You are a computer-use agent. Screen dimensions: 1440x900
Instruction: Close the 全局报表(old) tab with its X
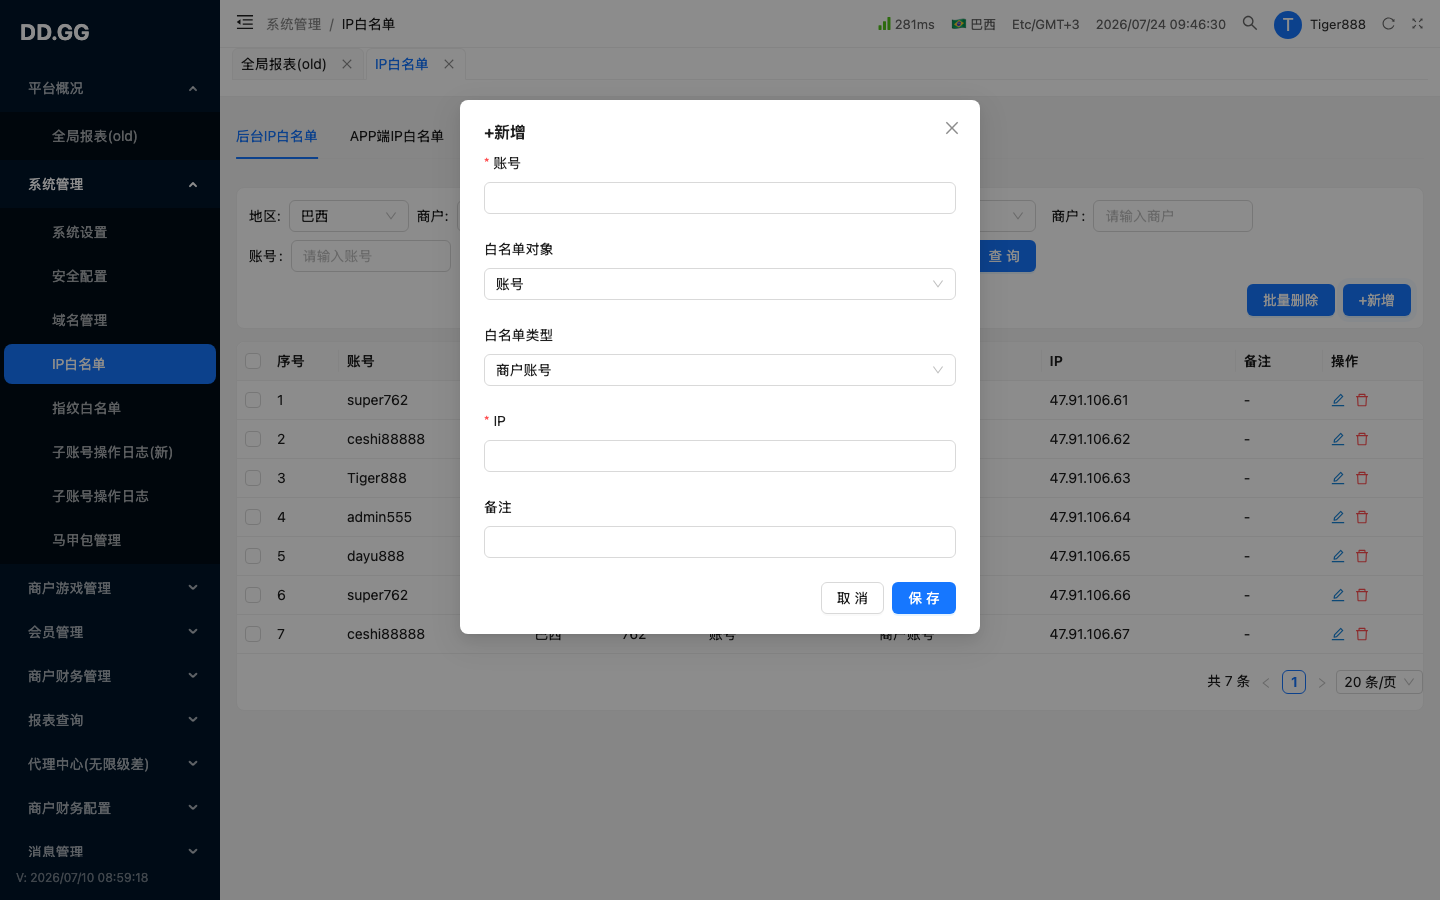coord(347,64)
